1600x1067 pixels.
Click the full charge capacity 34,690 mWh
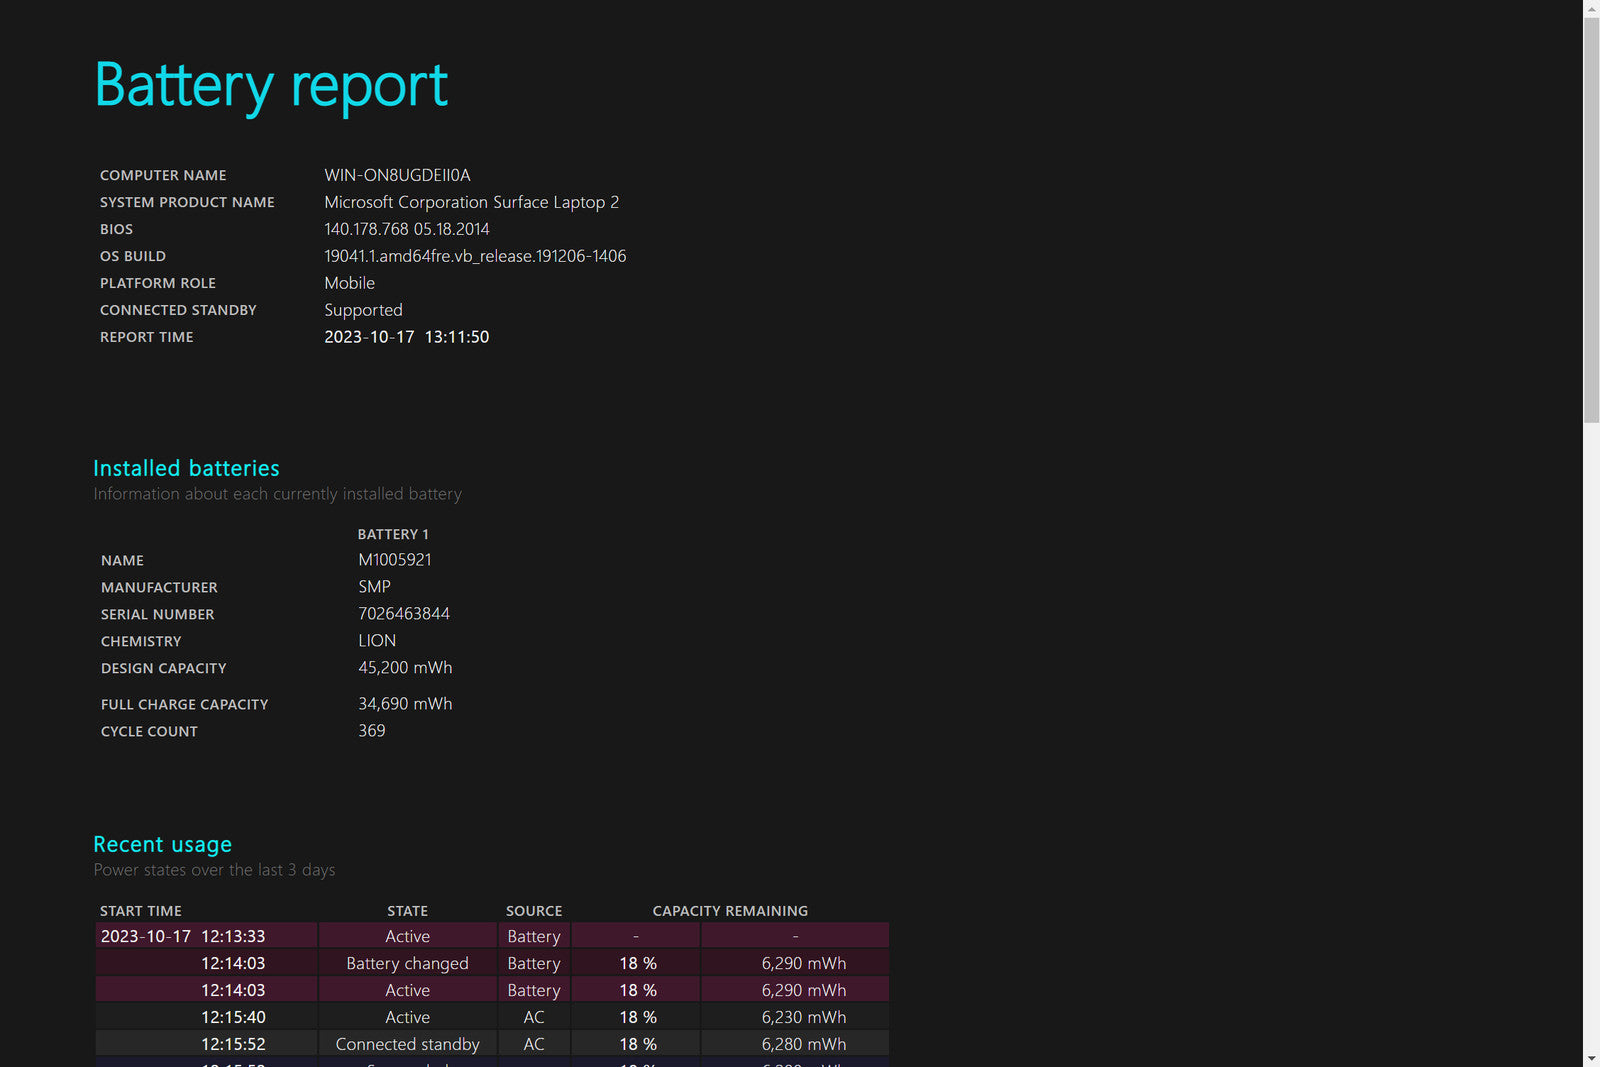coord(405,704)
